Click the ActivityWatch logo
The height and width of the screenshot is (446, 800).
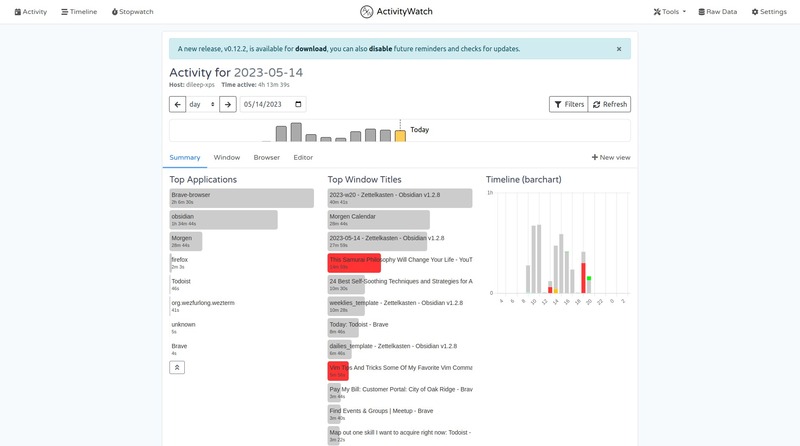coord(396,12)
